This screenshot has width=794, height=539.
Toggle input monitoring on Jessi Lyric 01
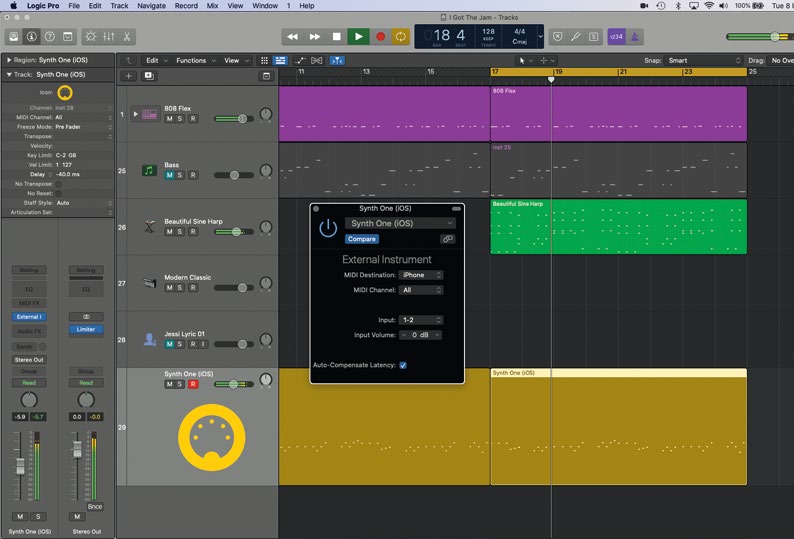[203, 344]
